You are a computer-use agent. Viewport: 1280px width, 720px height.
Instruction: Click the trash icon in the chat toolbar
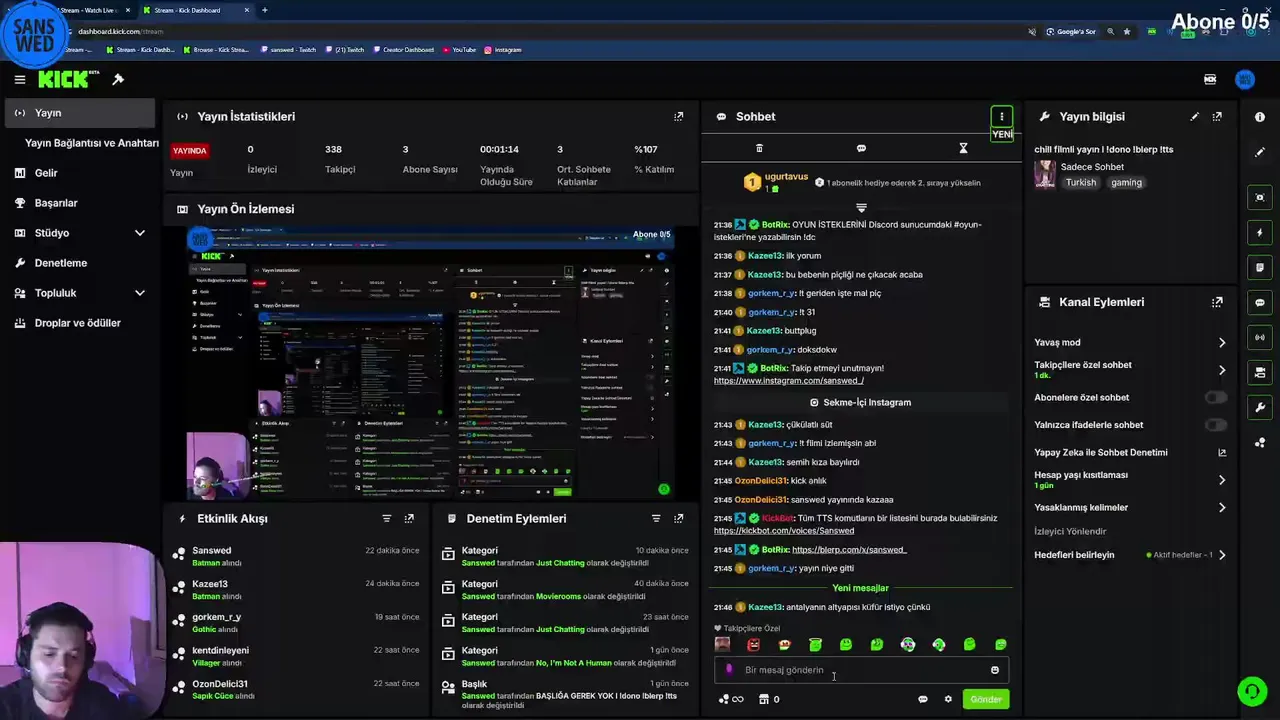click(759, 148)
